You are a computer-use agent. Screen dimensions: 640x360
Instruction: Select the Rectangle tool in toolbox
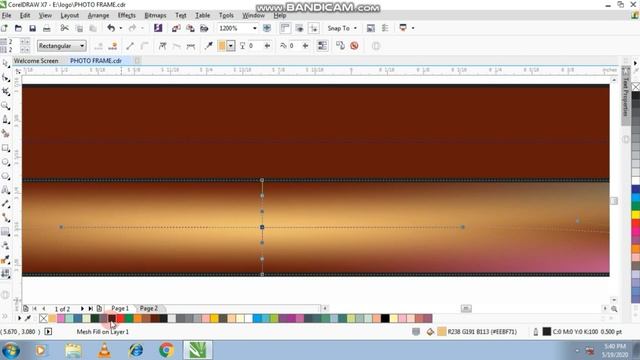tap(5, 148)
